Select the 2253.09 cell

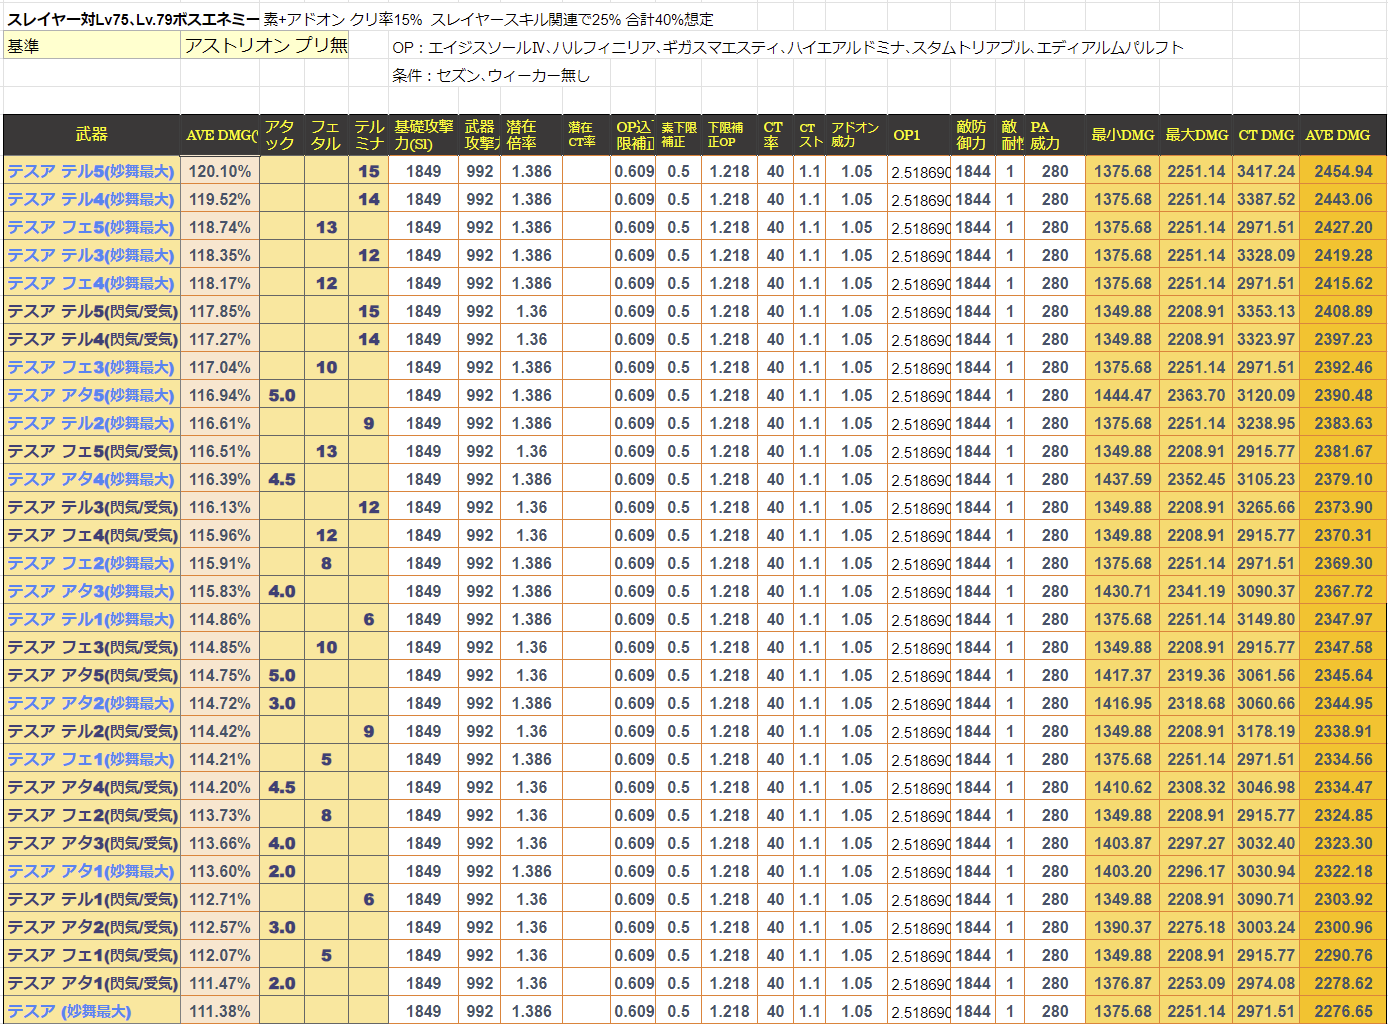pyautogui.click(x=1197, y=983)
